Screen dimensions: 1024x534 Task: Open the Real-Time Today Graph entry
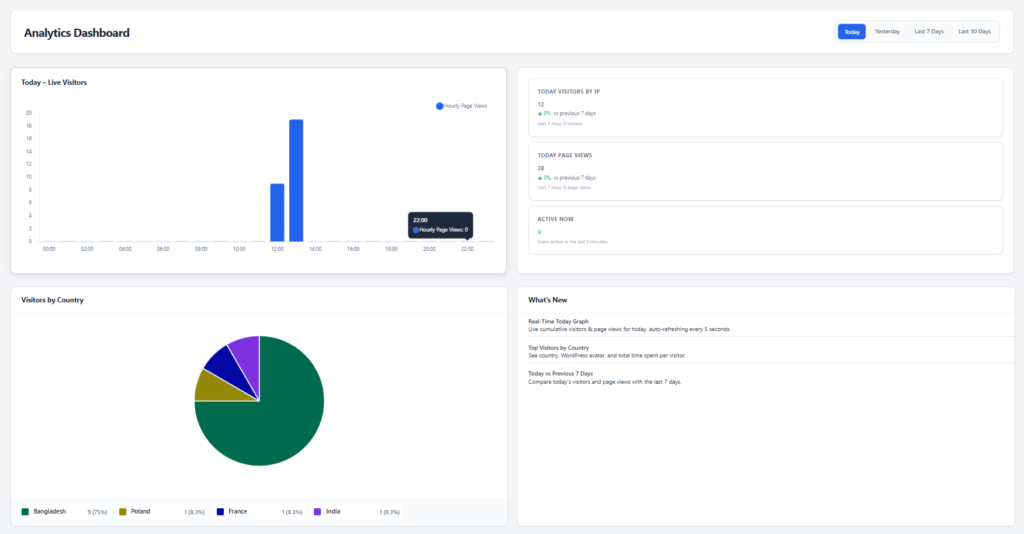point(558,321)
